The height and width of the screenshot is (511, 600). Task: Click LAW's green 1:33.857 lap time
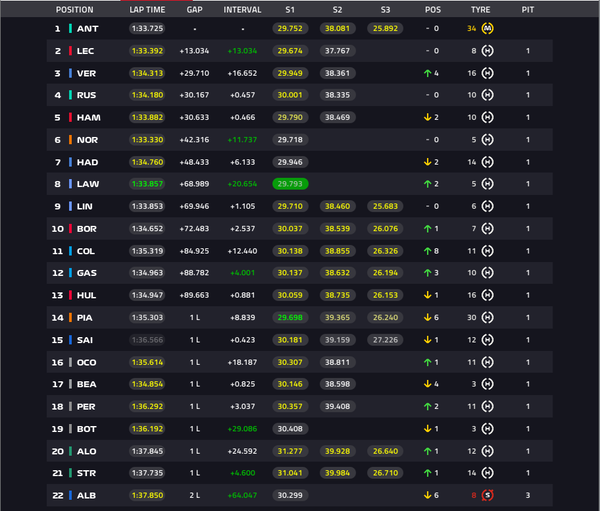147,184
